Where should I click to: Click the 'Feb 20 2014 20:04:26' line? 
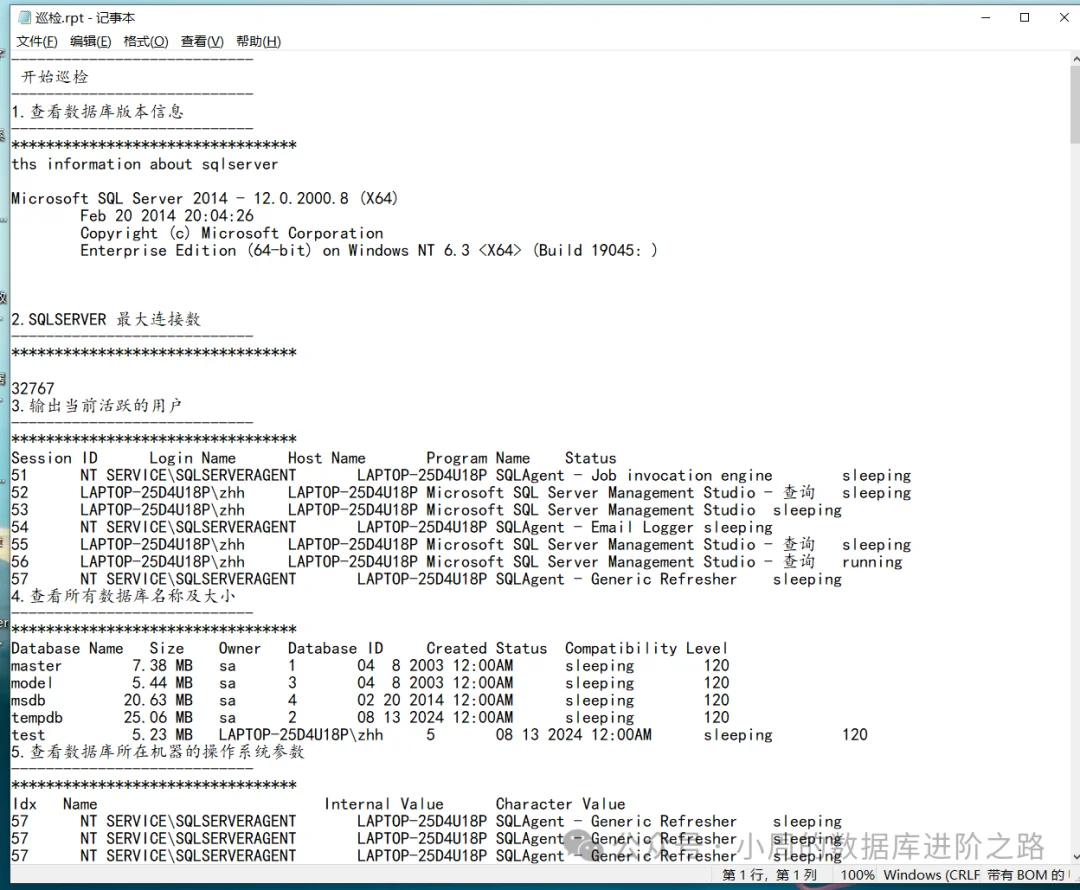[167, 216]
